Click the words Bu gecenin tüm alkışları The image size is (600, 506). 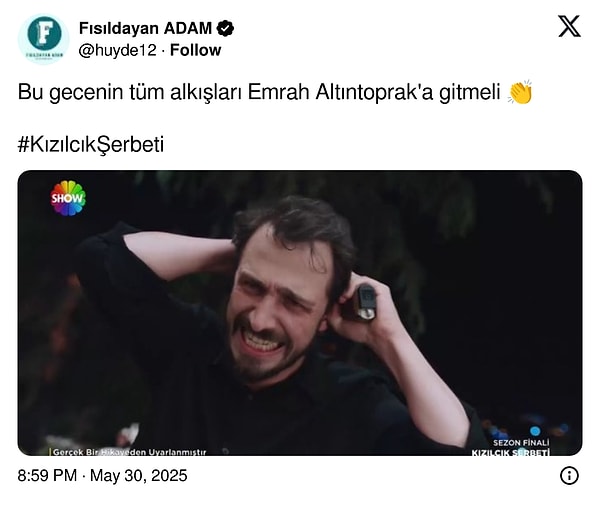tap(130, 92)
